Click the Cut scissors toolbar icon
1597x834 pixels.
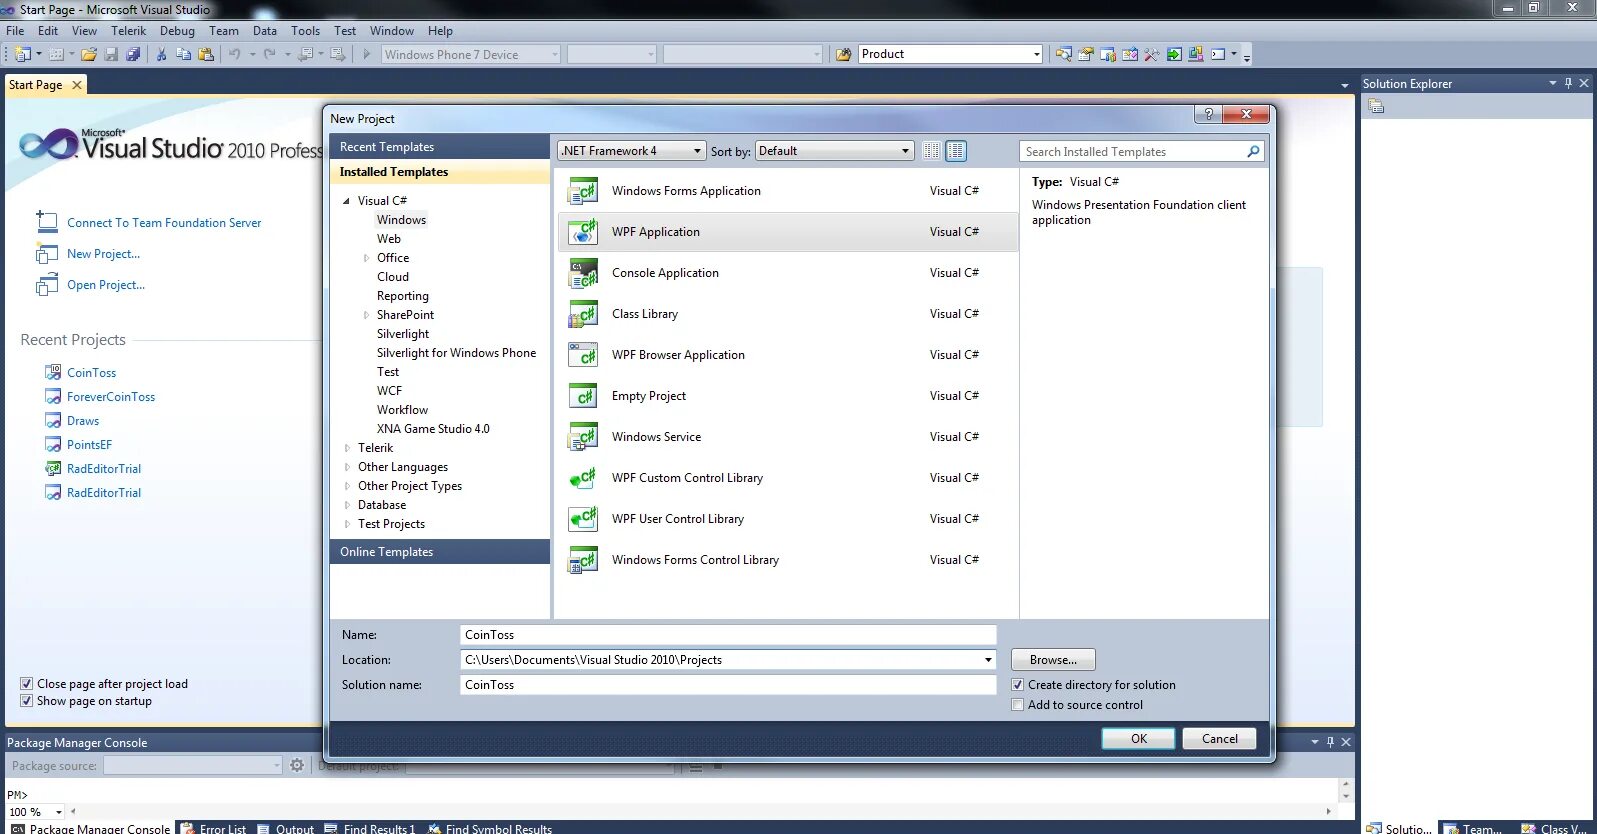(x=161, y=54)
